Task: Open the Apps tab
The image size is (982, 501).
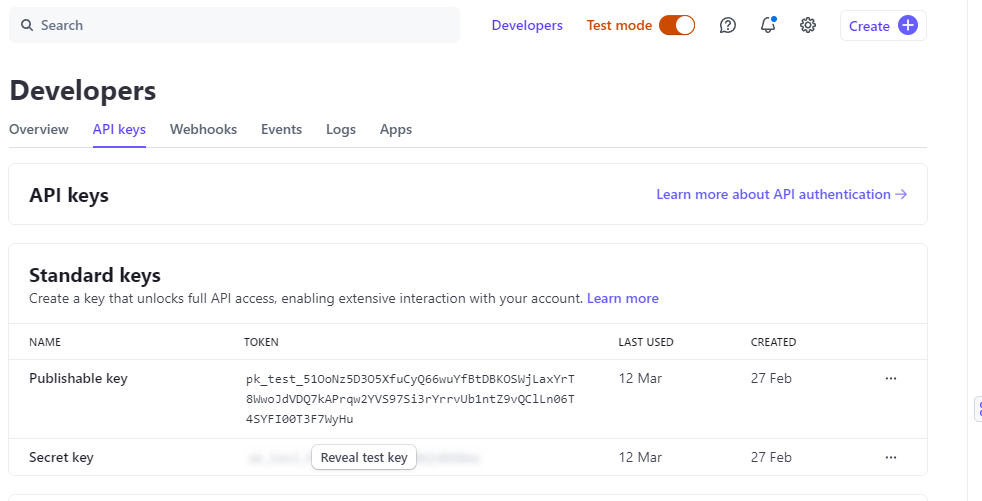Action: coord(396,129)
